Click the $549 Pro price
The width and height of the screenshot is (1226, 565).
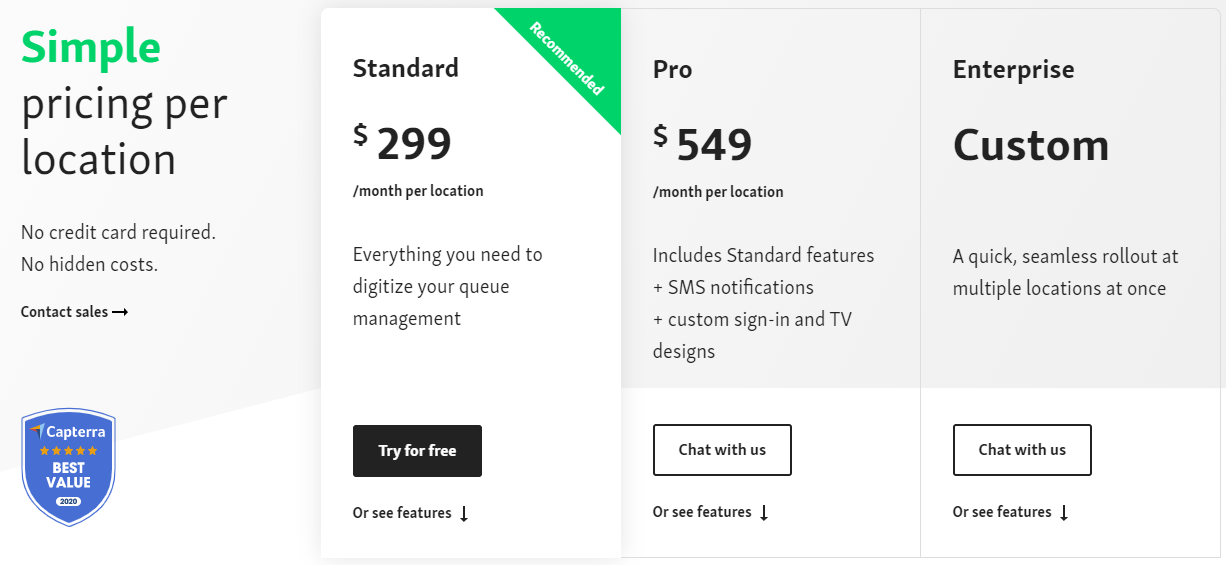point(703,144)
